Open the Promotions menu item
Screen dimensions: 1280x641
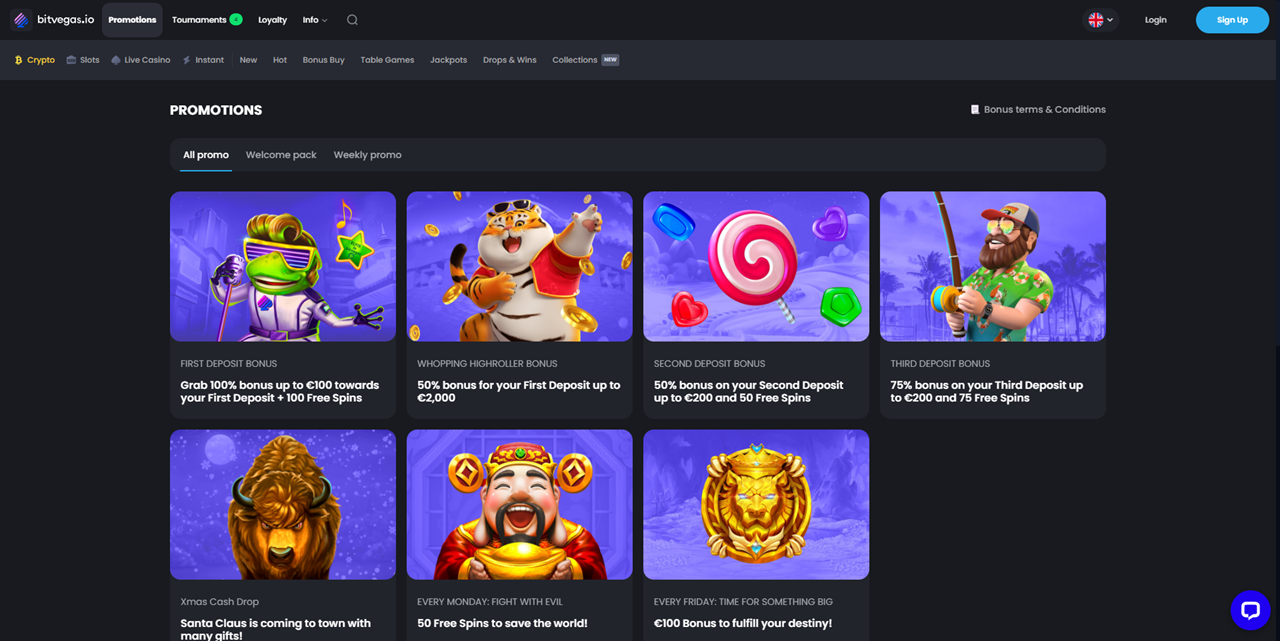131,19
